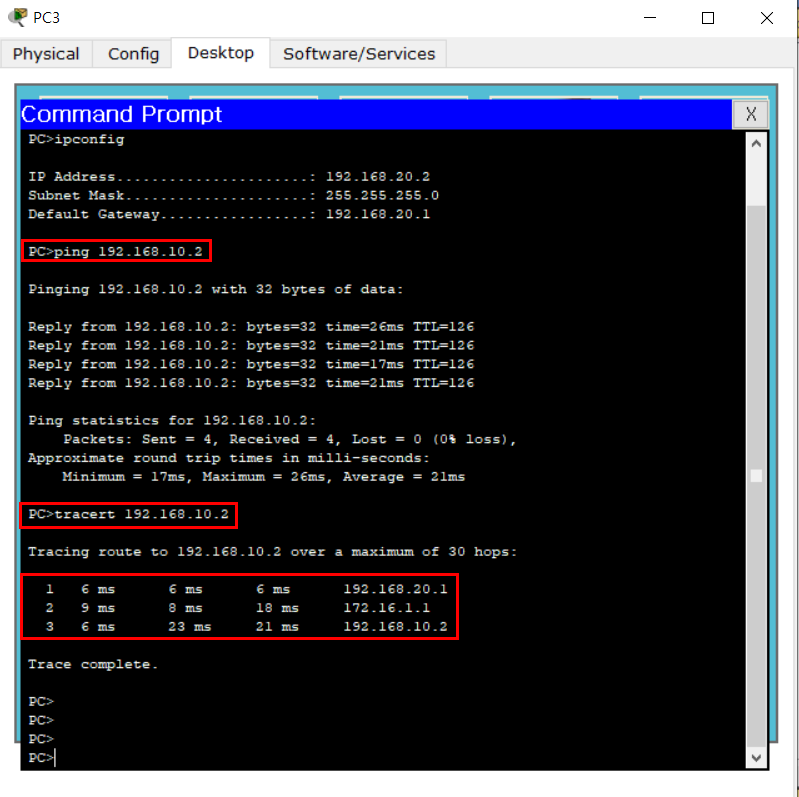Click the scrollbar down arrow
The width and height of the screenshot is (799, 797).
point(756,758)
